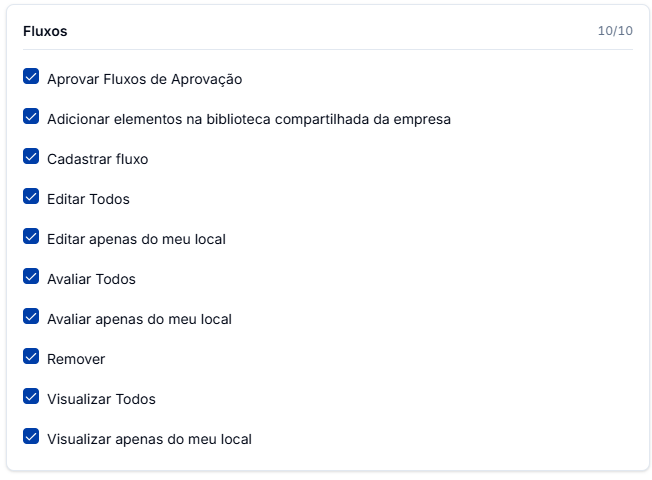This screenshot has height=480, width=652.
Task: Uncheck Adicionar elementos na biblioteca compartilhada checkbox
Action: (31, 116)
